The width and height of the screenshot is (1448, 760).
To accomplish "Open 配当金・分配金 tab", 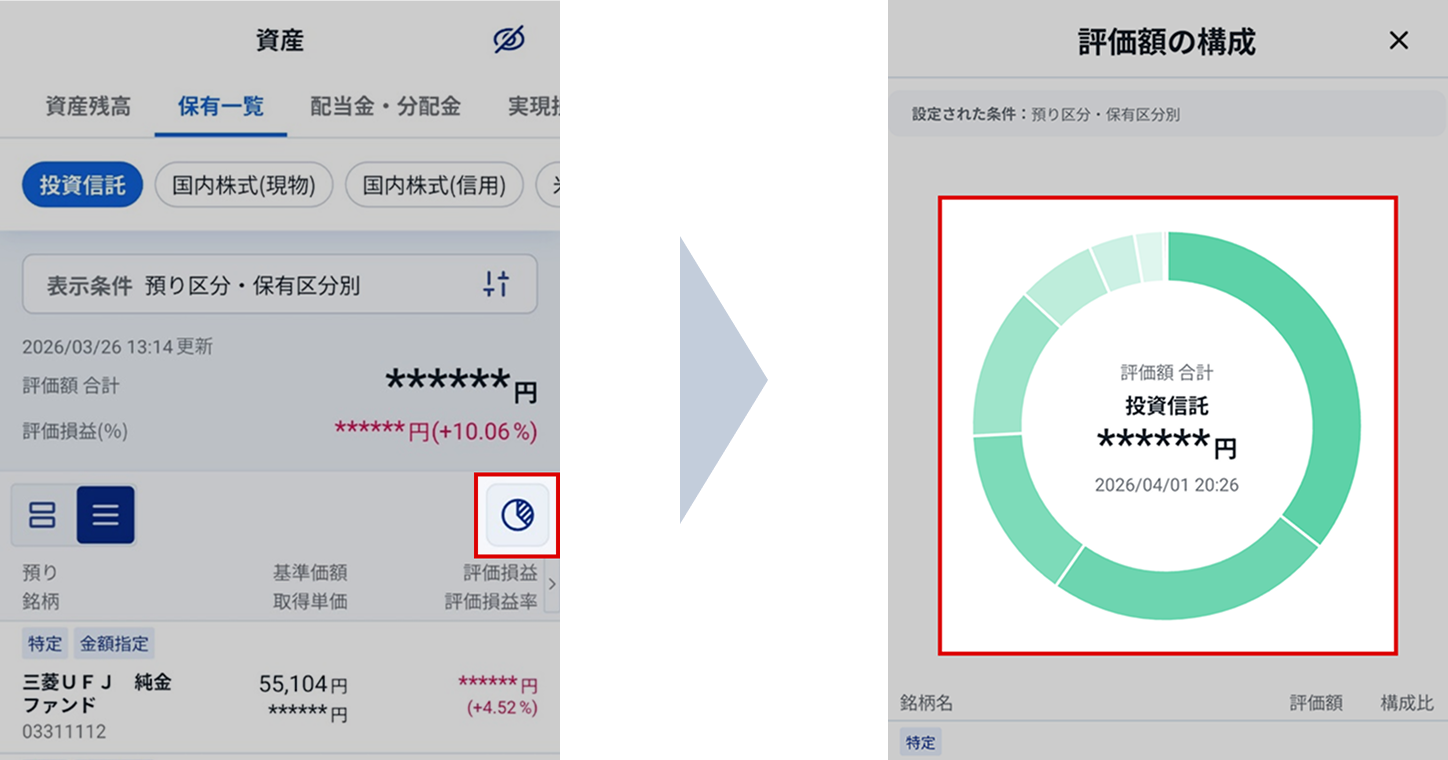I will click(385, 106).
